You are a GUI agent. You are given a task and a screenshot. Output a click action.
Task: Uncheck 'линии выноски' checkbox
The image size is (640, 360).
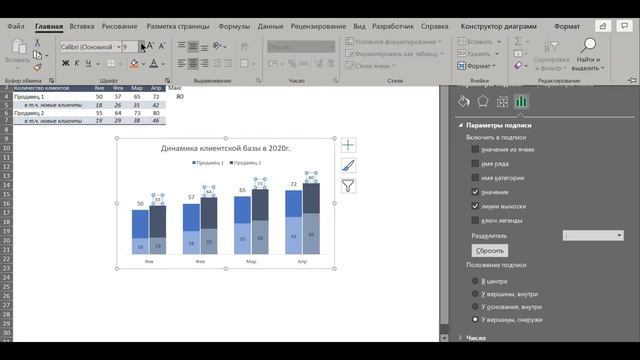point(475,206)
